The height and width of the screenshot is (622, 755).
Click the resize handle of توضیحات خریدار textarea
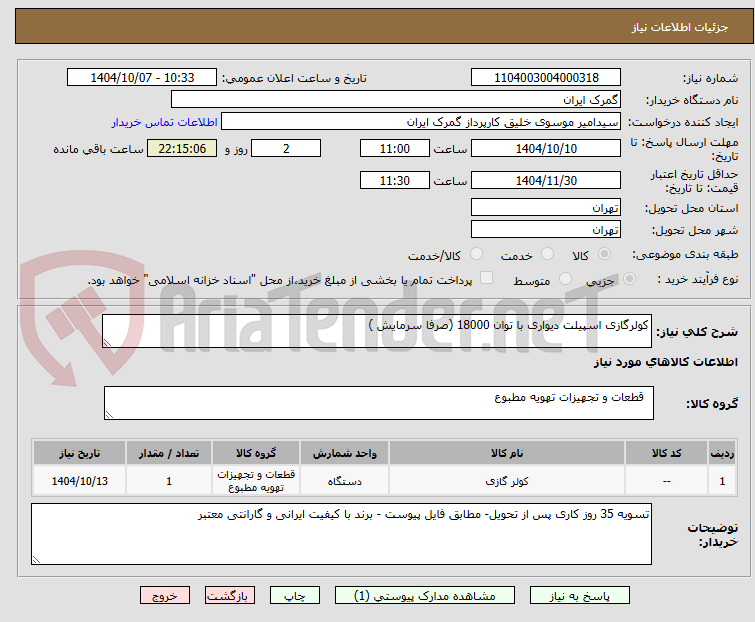point(36,559)
